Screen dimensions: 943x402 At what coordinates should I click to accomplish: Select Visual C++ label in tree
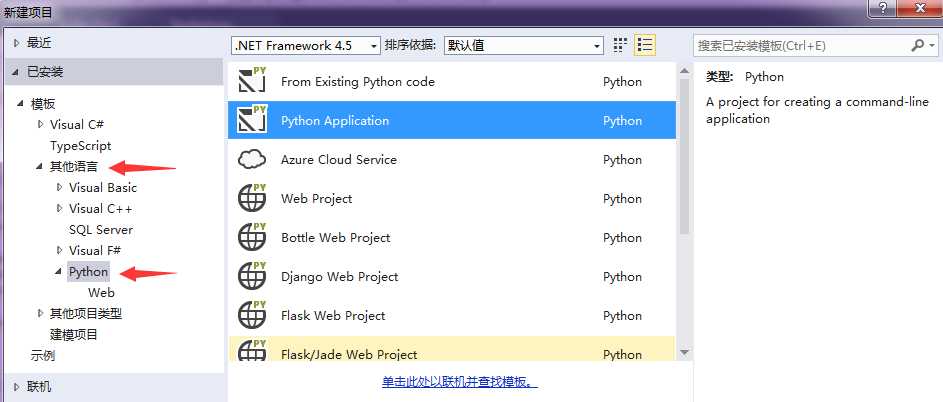coord(100,208)
